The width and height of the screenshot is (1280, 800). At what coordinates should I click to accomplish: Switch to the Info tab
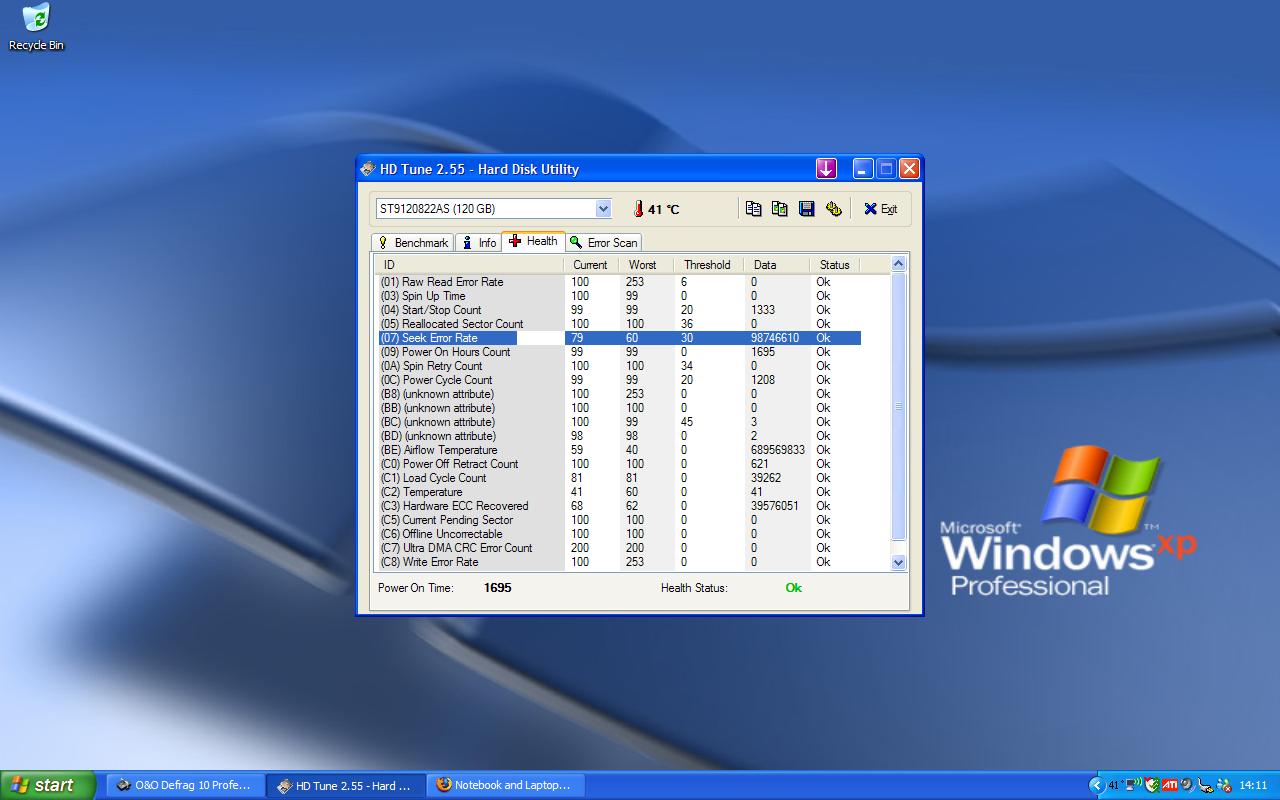[478, 243]
